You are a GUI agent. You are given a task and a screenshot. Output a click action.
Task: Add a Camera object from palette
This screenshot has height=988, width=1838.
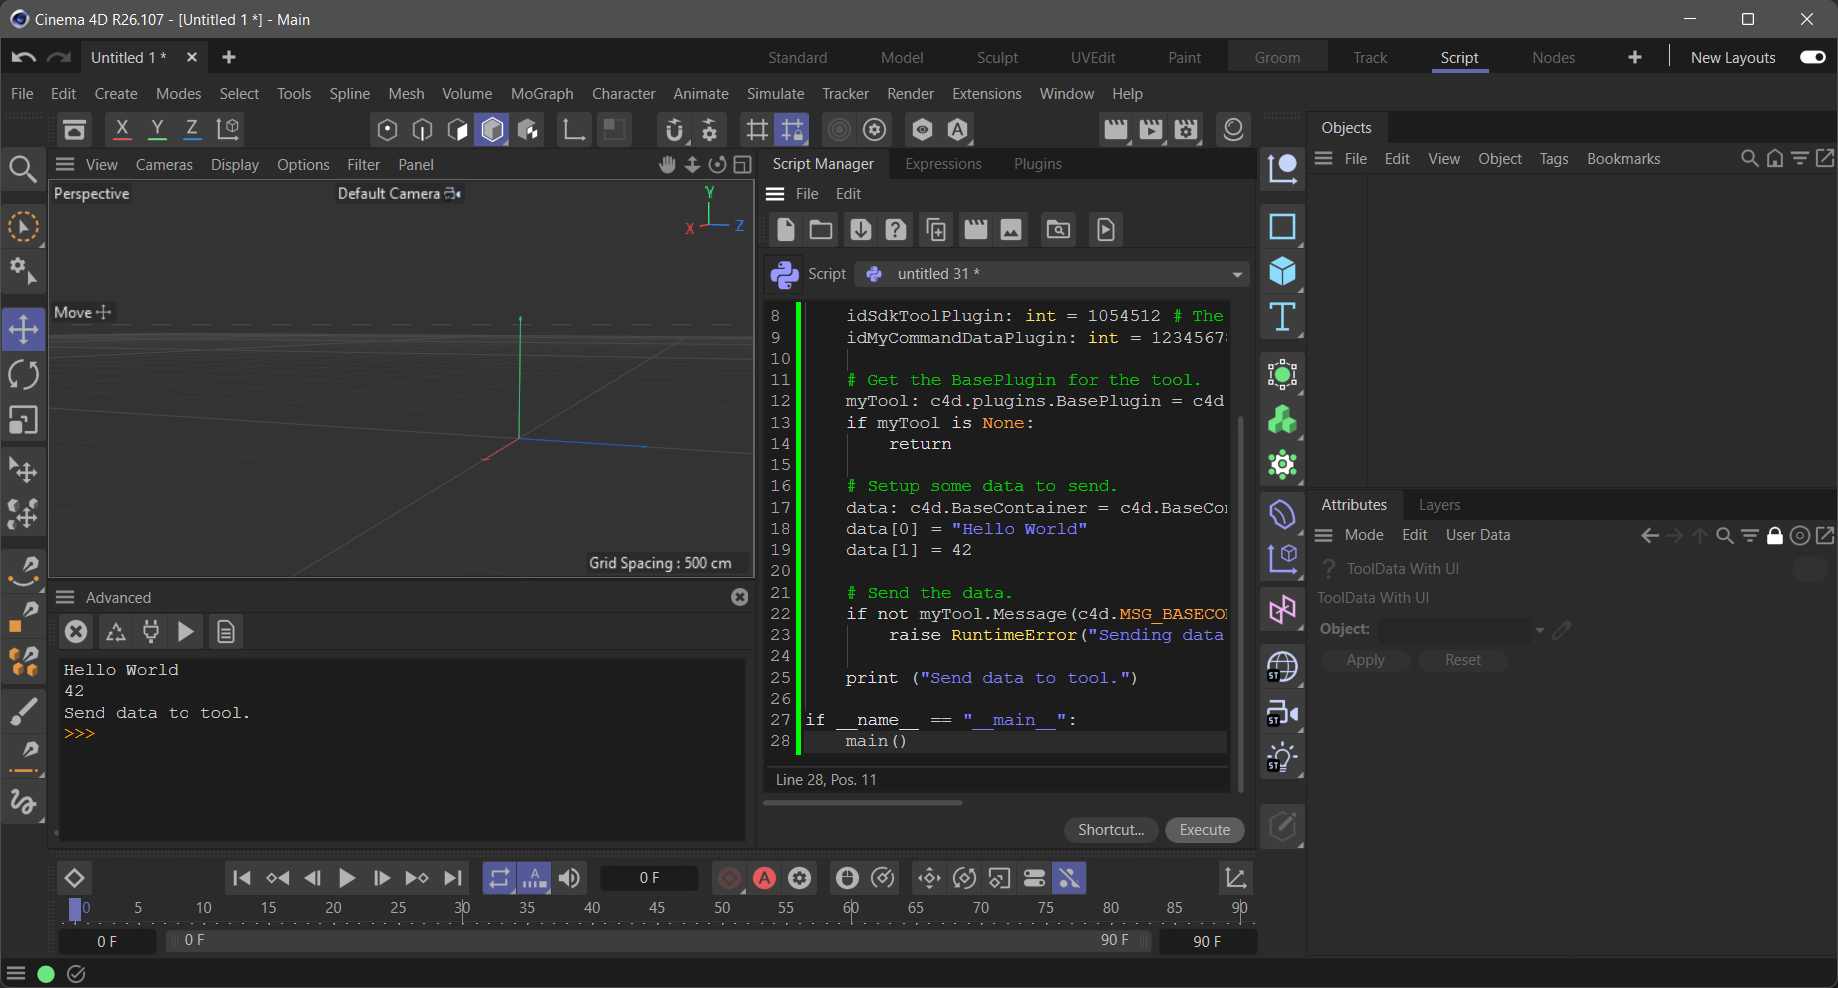point(1282,713)
